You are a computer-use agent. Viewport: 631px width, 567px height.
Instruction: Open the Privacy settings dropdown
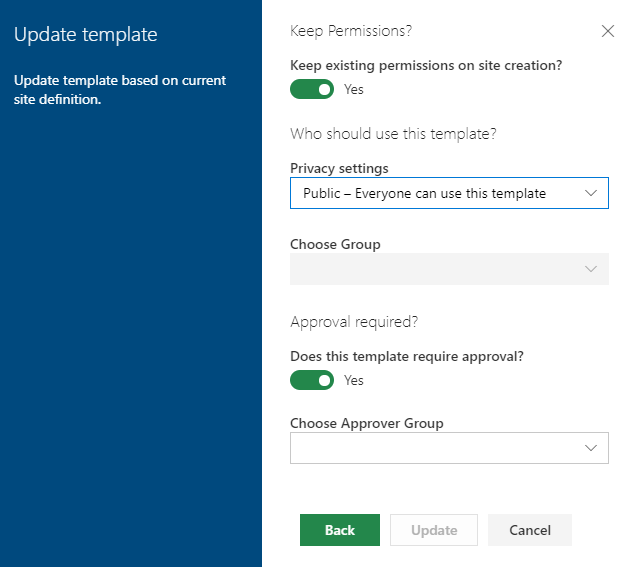449,193
